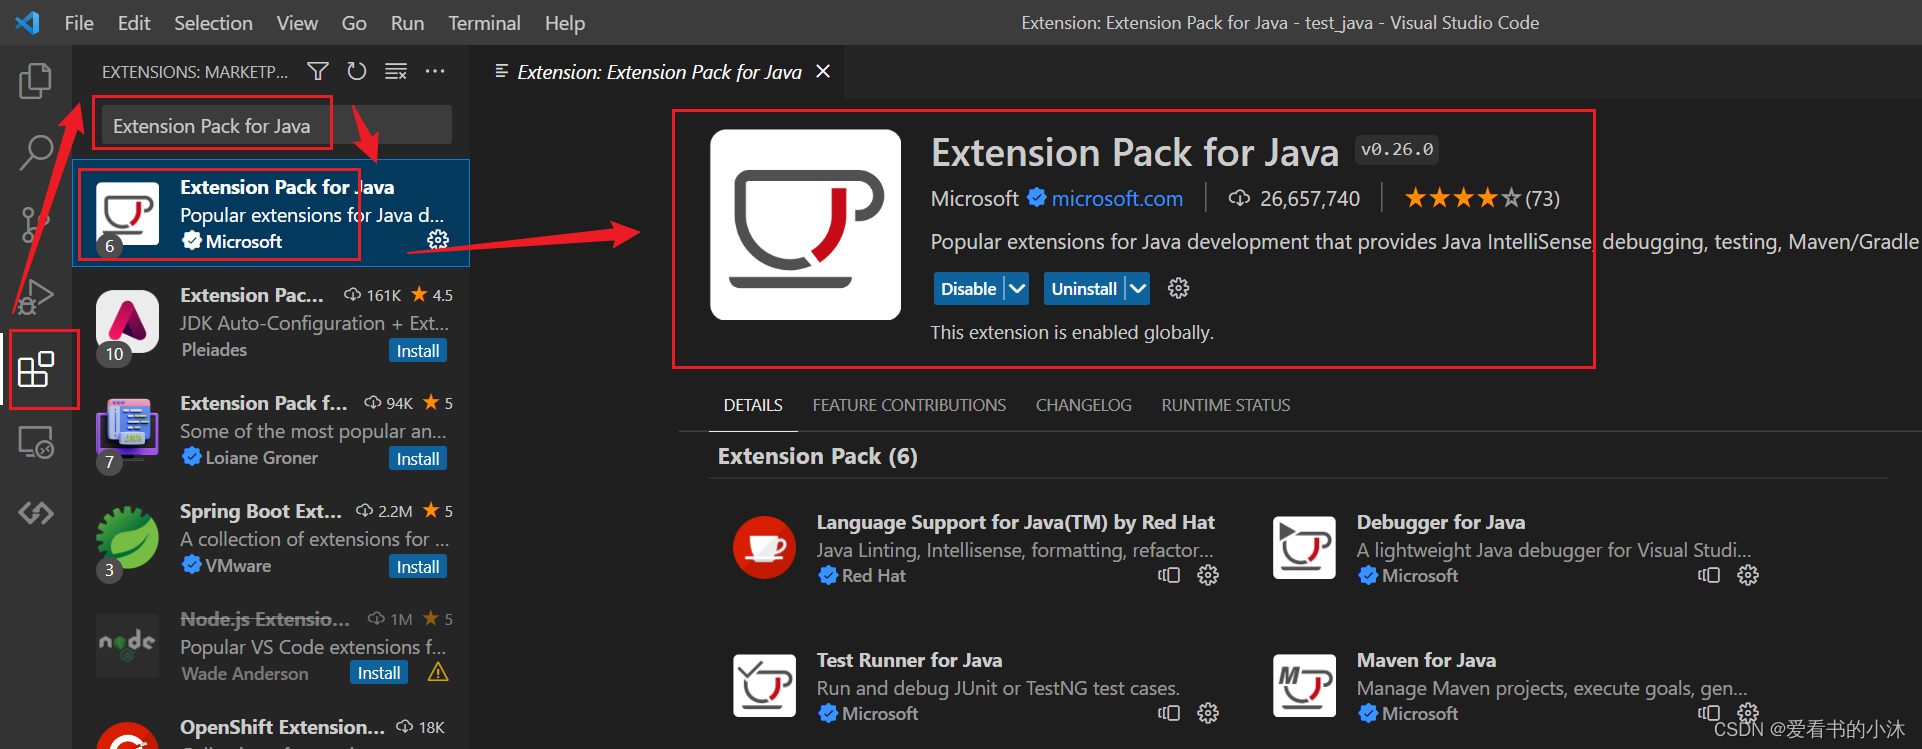
Task: Select the Spring Boot Extension Pack result
Action: [x=271, y=538]
